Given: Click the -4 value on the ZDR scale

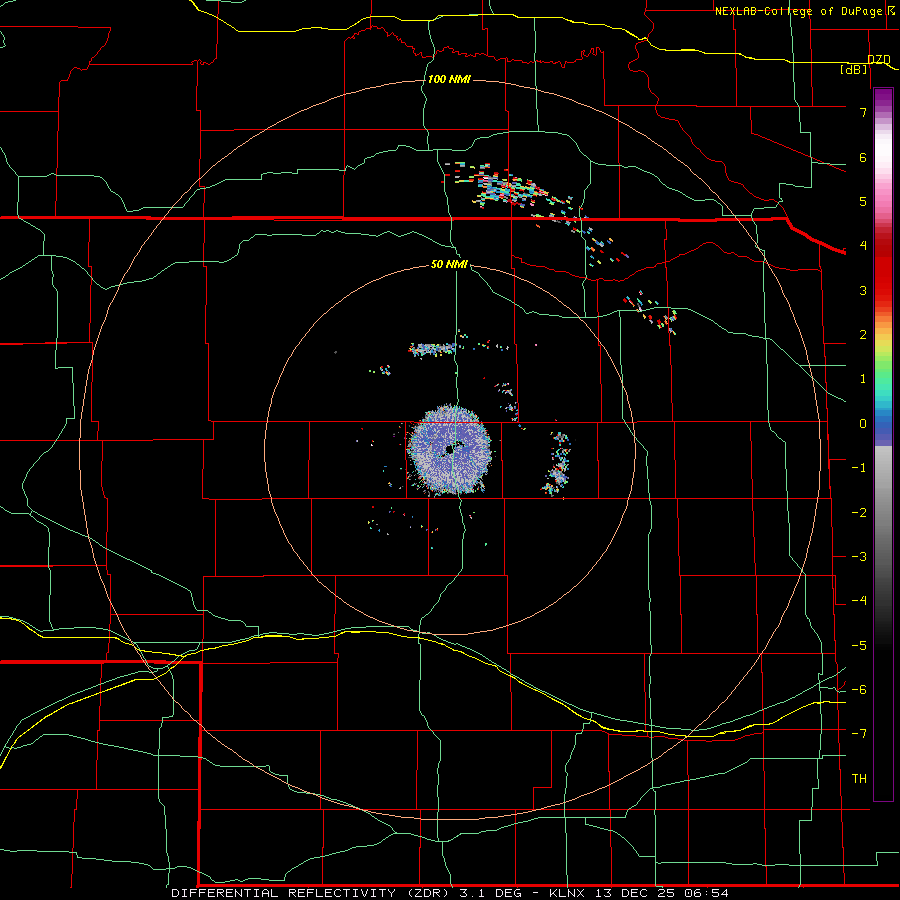Looking at the screenshot, I should (x=859, y=601).
